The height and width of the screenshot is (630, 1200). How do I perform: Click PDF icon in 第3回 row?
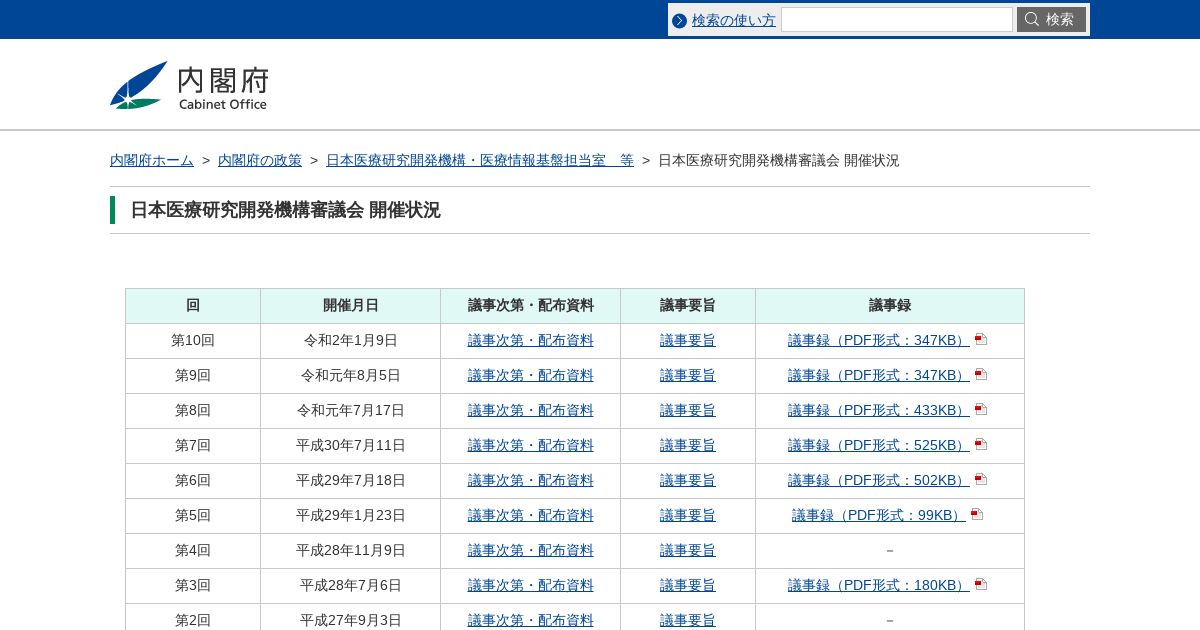981,585
